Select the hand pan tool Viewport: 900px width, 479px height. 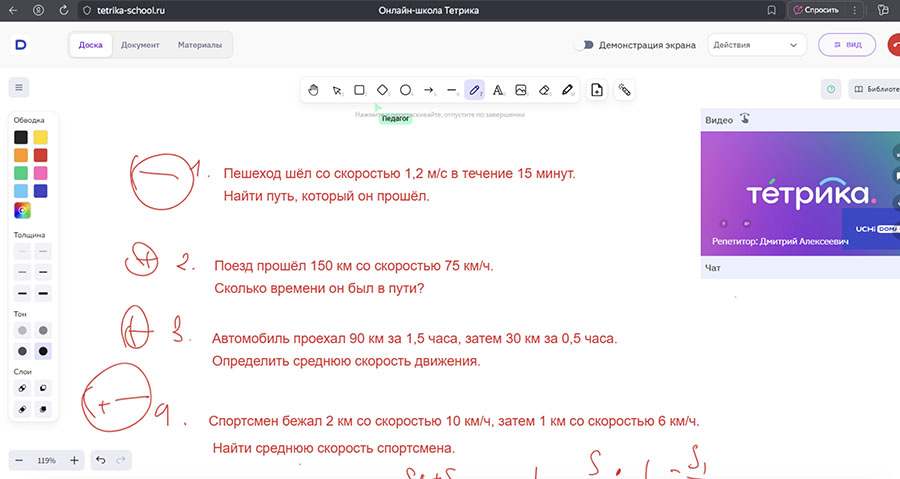[313, 90]
